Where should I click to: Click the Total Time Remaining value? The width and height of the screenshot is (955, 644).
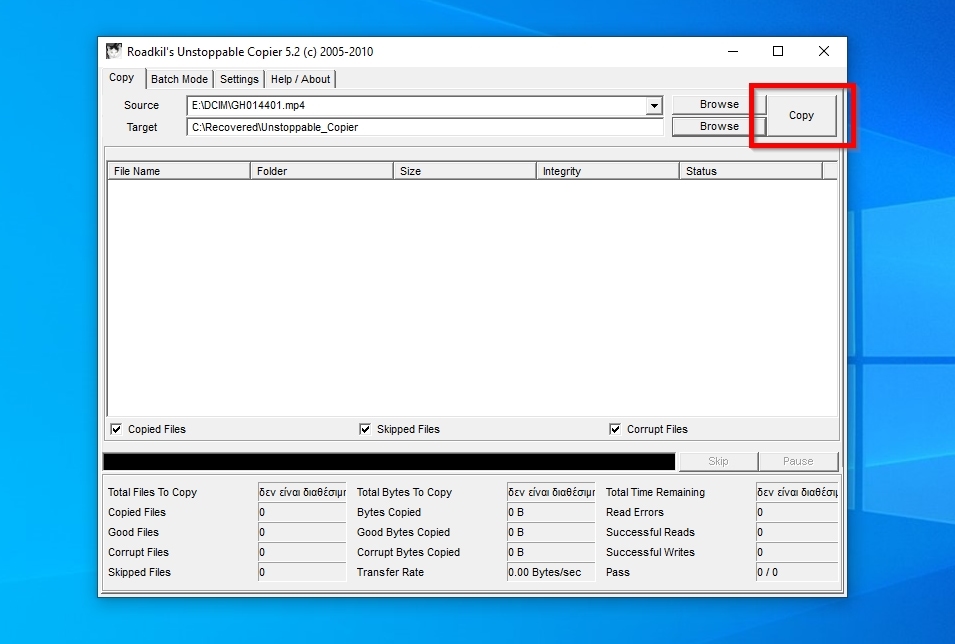797,492
